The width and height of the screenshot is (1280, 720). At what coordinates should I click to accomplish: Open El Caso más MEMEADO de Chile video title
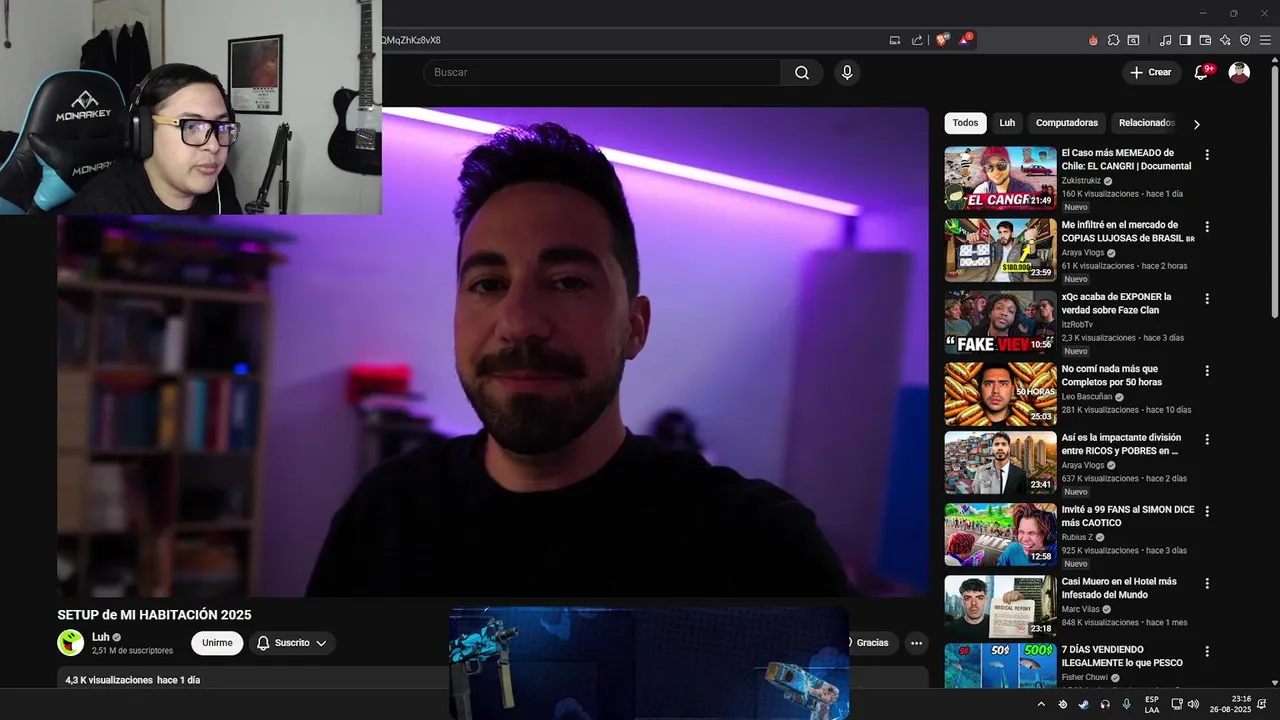[x=1126, y=160]
